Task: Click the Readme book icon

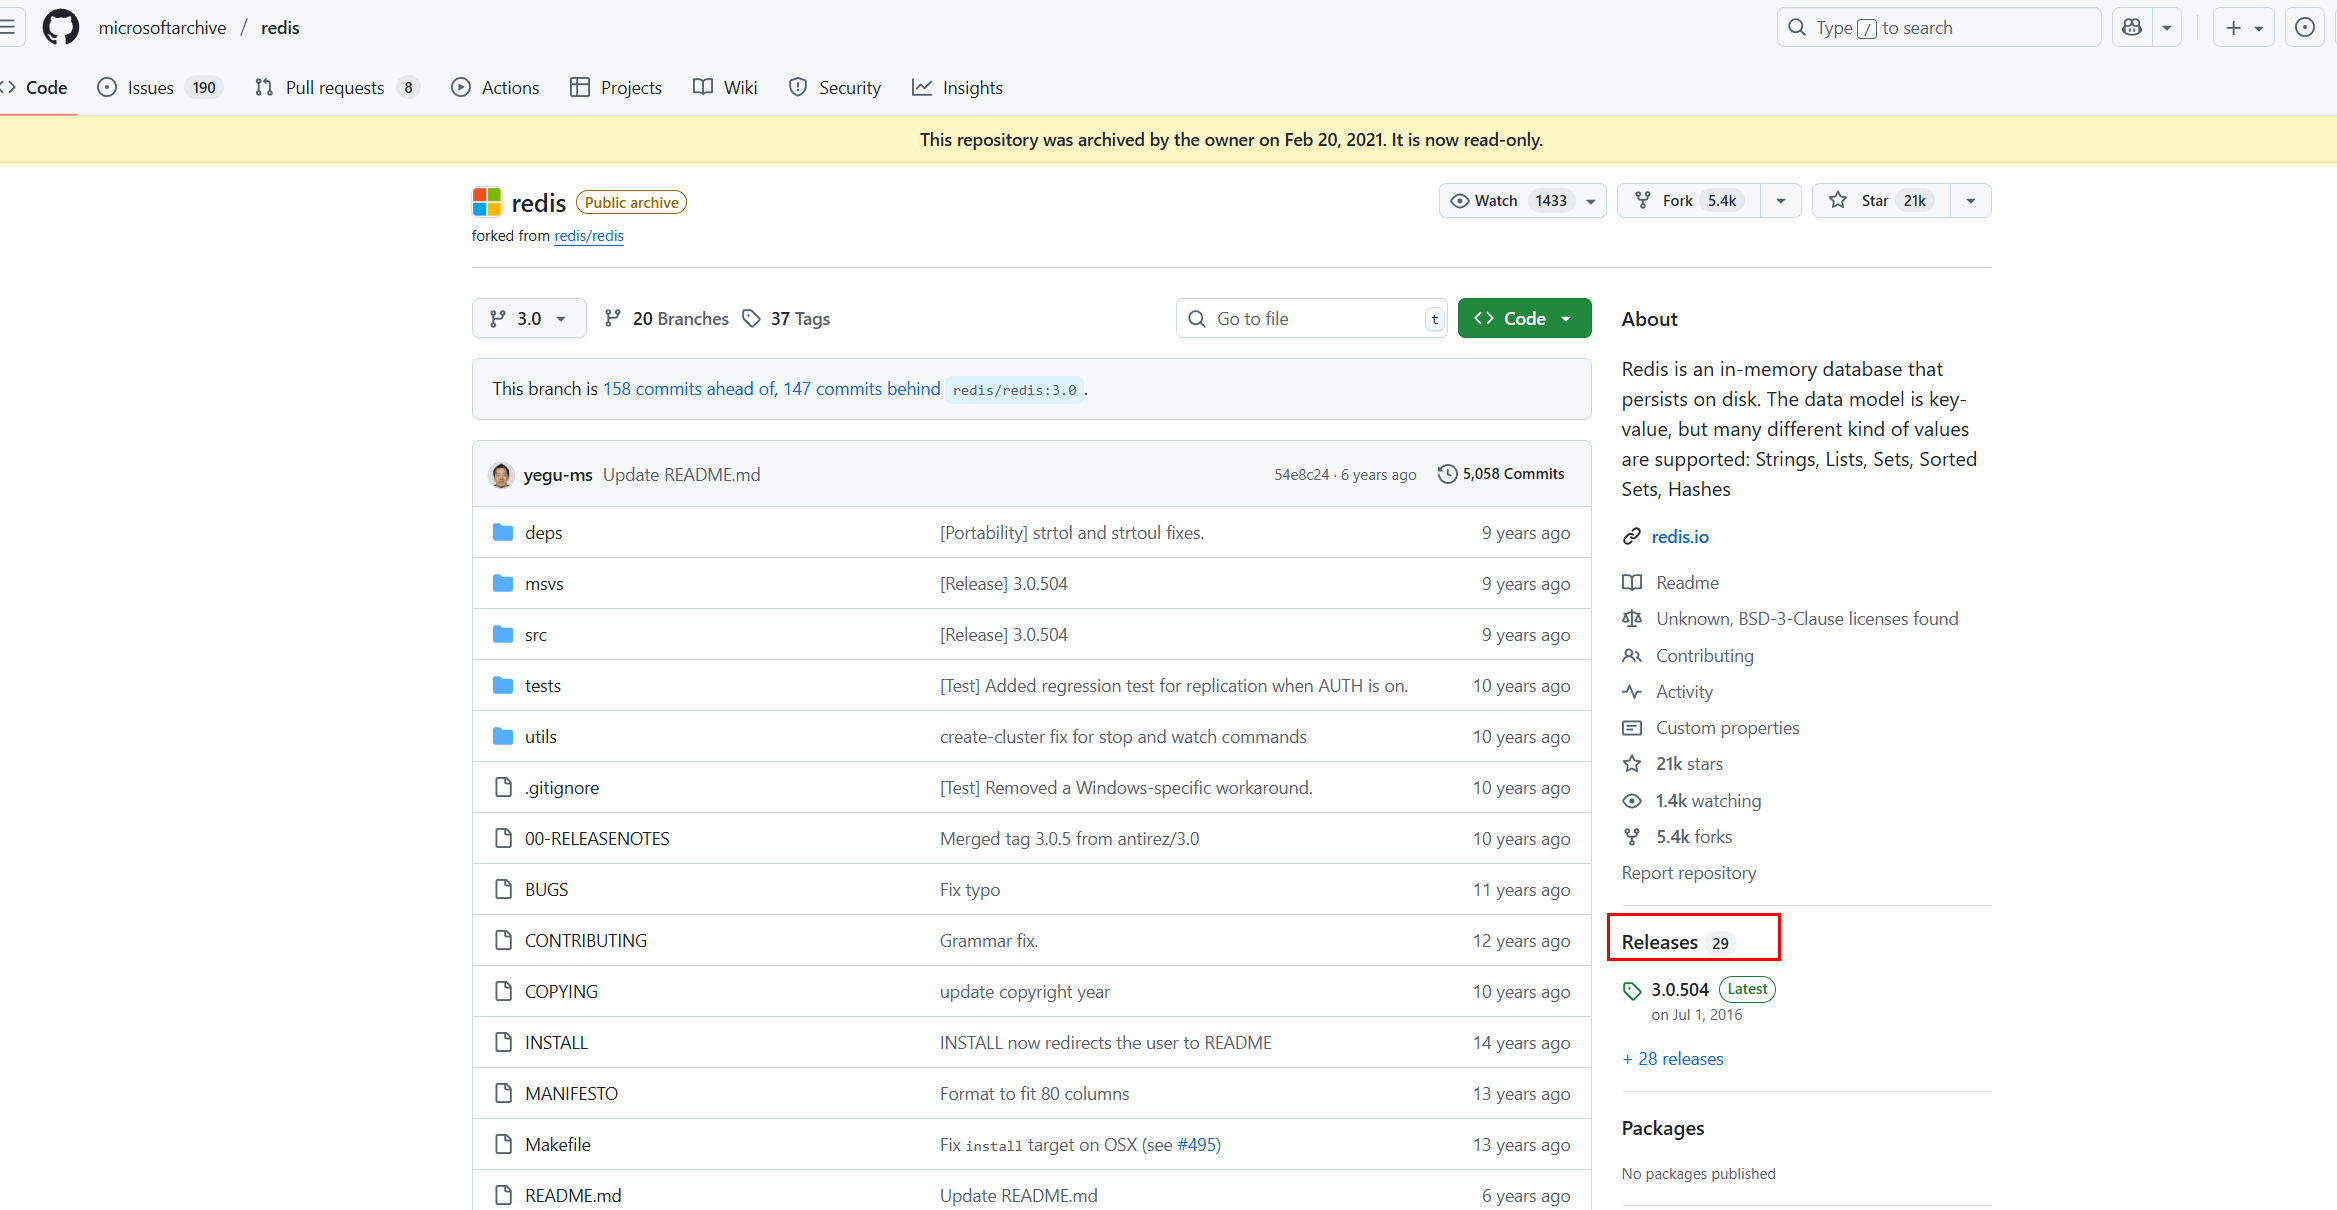Action: coord(1632,582)
